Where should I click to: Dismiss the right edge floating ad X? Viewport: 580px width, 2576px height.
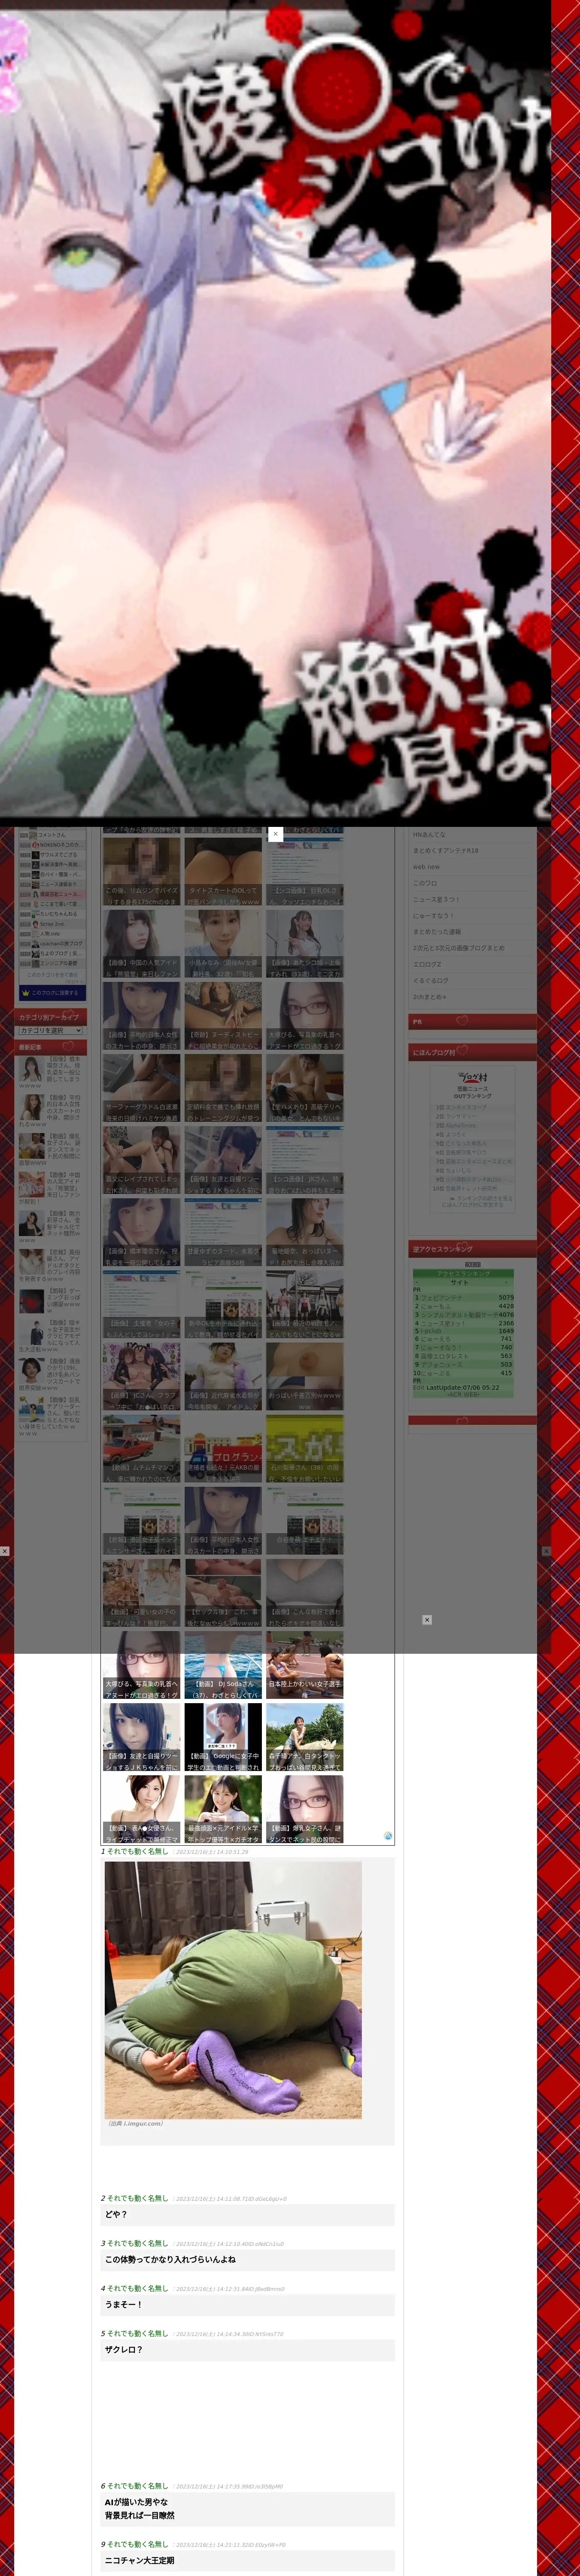(x=546, y=1551)
